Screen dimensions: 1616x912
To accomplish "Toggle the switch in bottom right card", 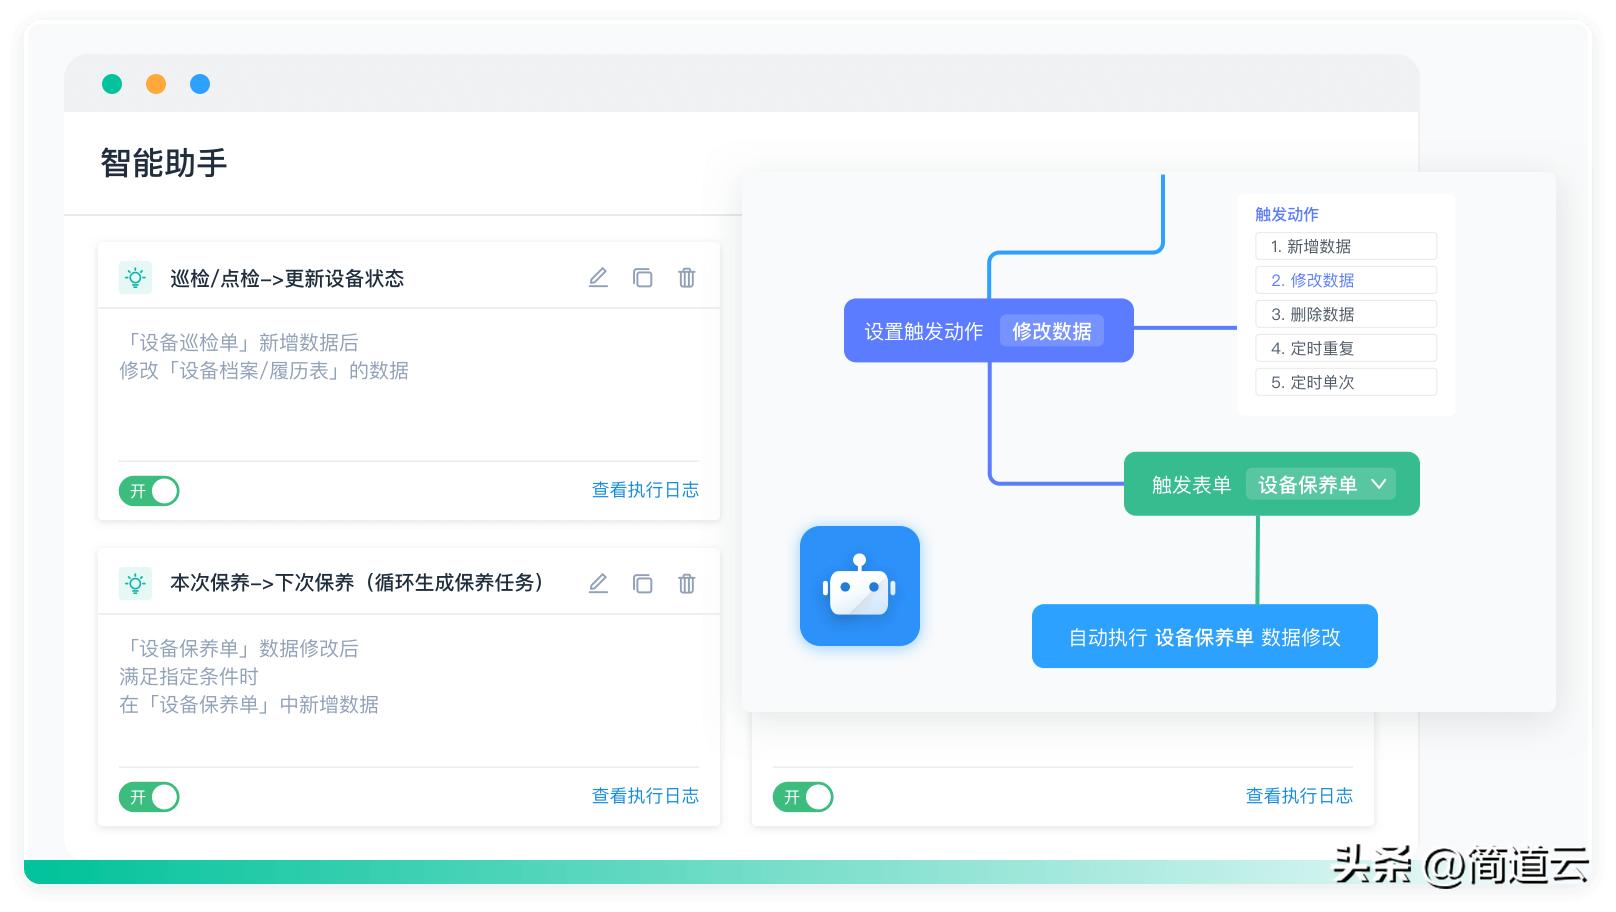I will [802, 797].
